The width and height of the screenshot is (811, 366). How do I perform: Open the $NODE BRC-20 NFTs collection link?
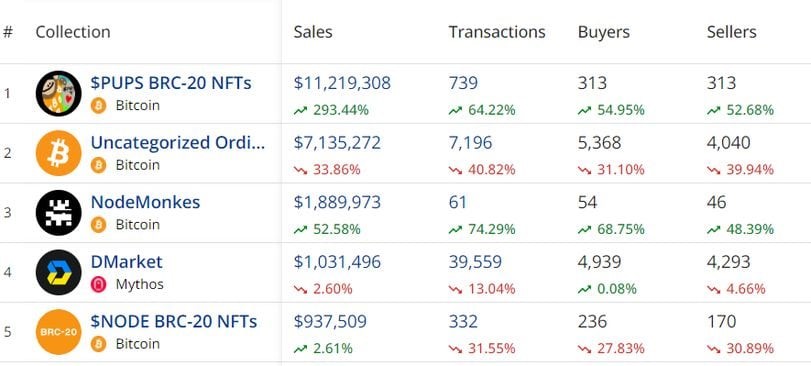pos(174,321)
